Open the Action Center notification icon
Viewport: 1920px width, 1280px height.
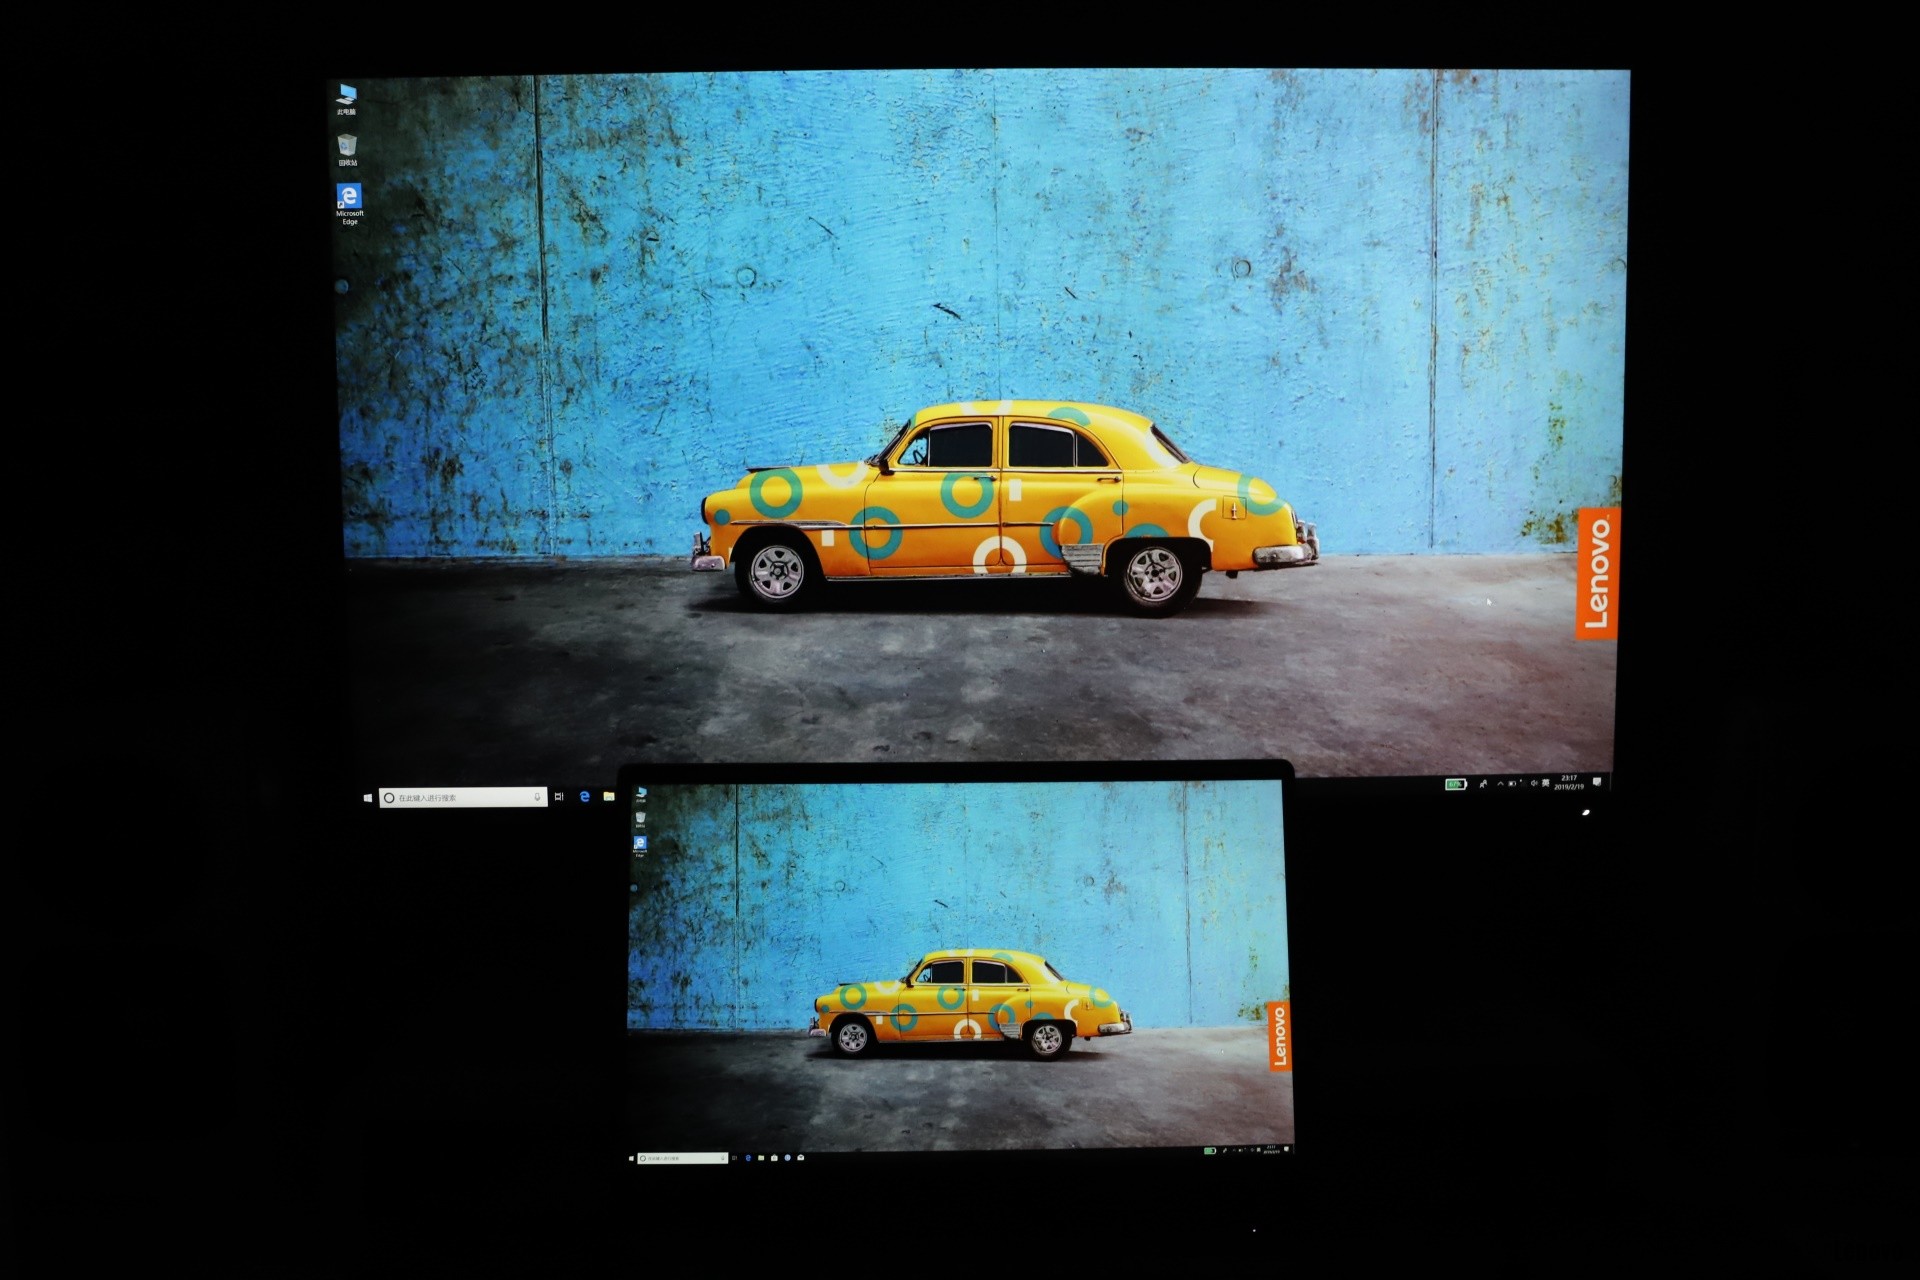tap(1597, 781)
